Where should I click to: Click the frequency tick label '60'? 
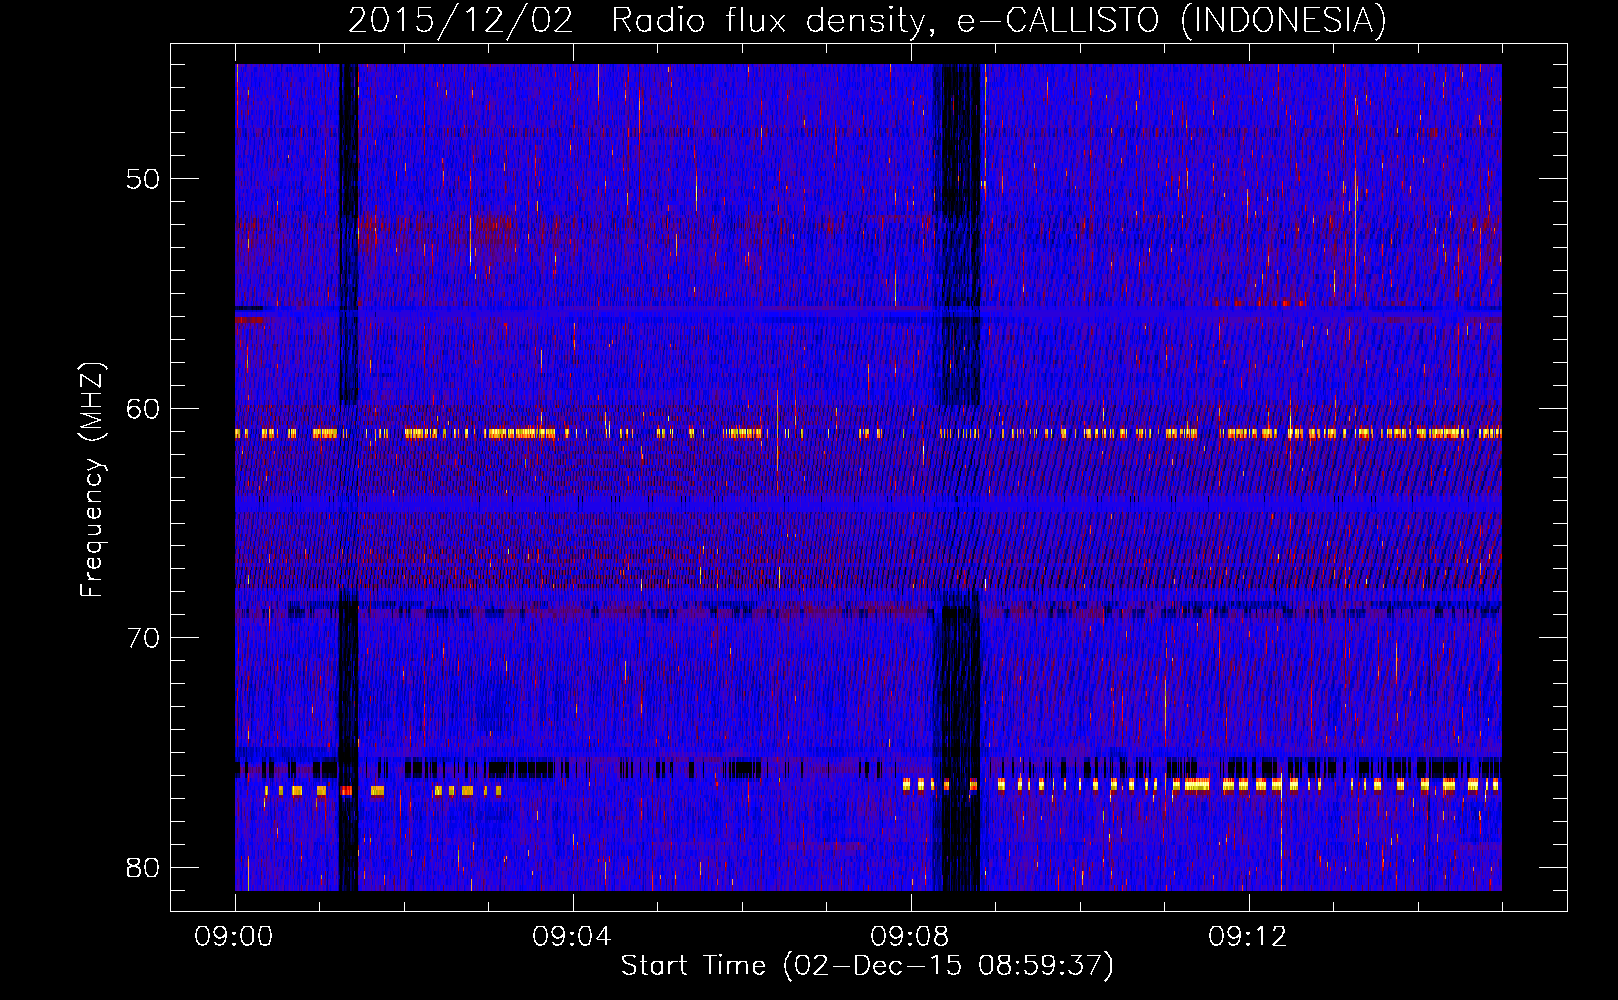(143, 408)
